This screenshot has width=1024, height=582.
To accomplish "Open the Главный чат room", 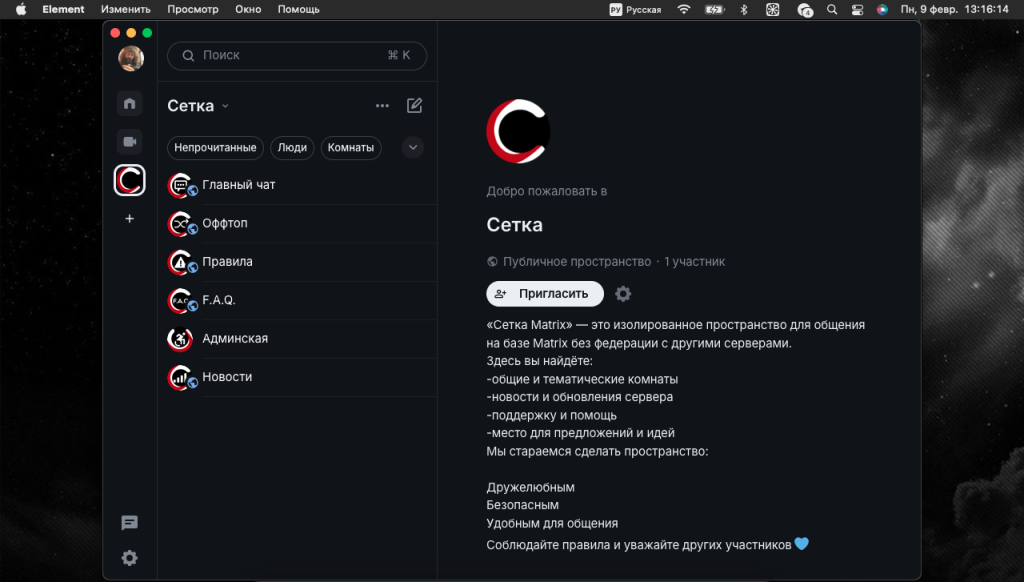I will click(238, 185).
